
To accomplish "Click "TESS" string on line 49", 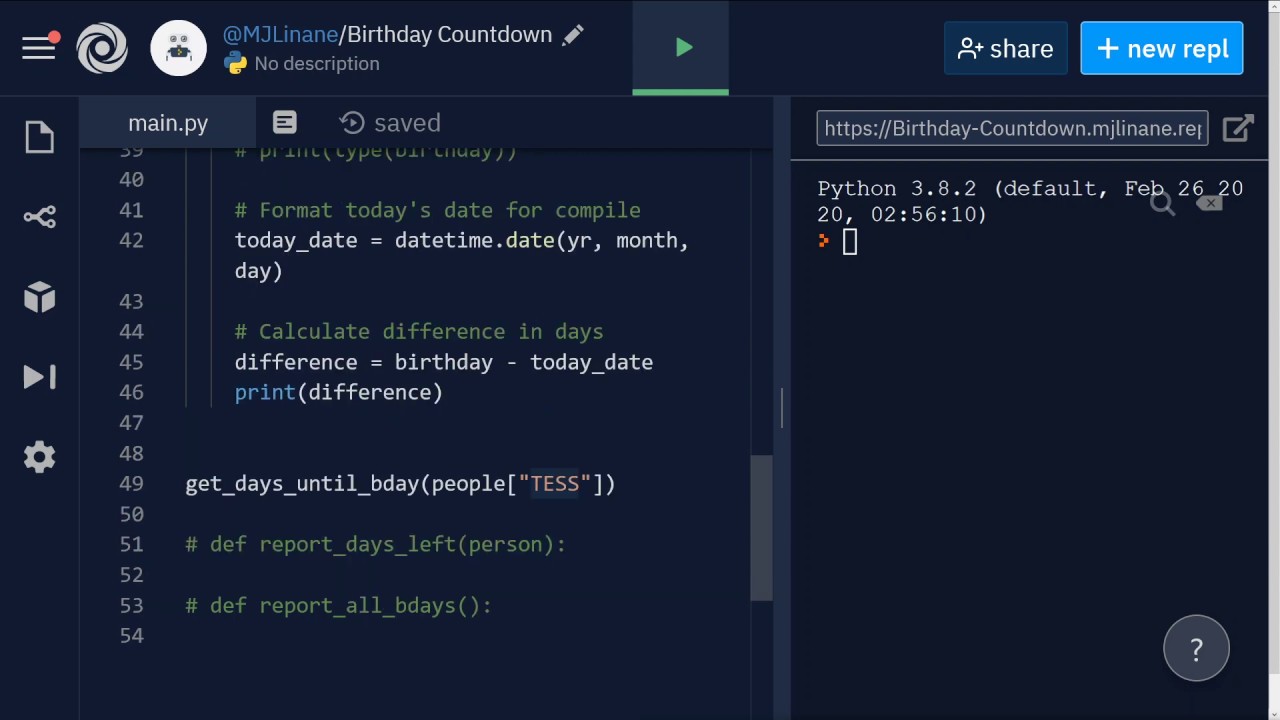I will (555, 484).
